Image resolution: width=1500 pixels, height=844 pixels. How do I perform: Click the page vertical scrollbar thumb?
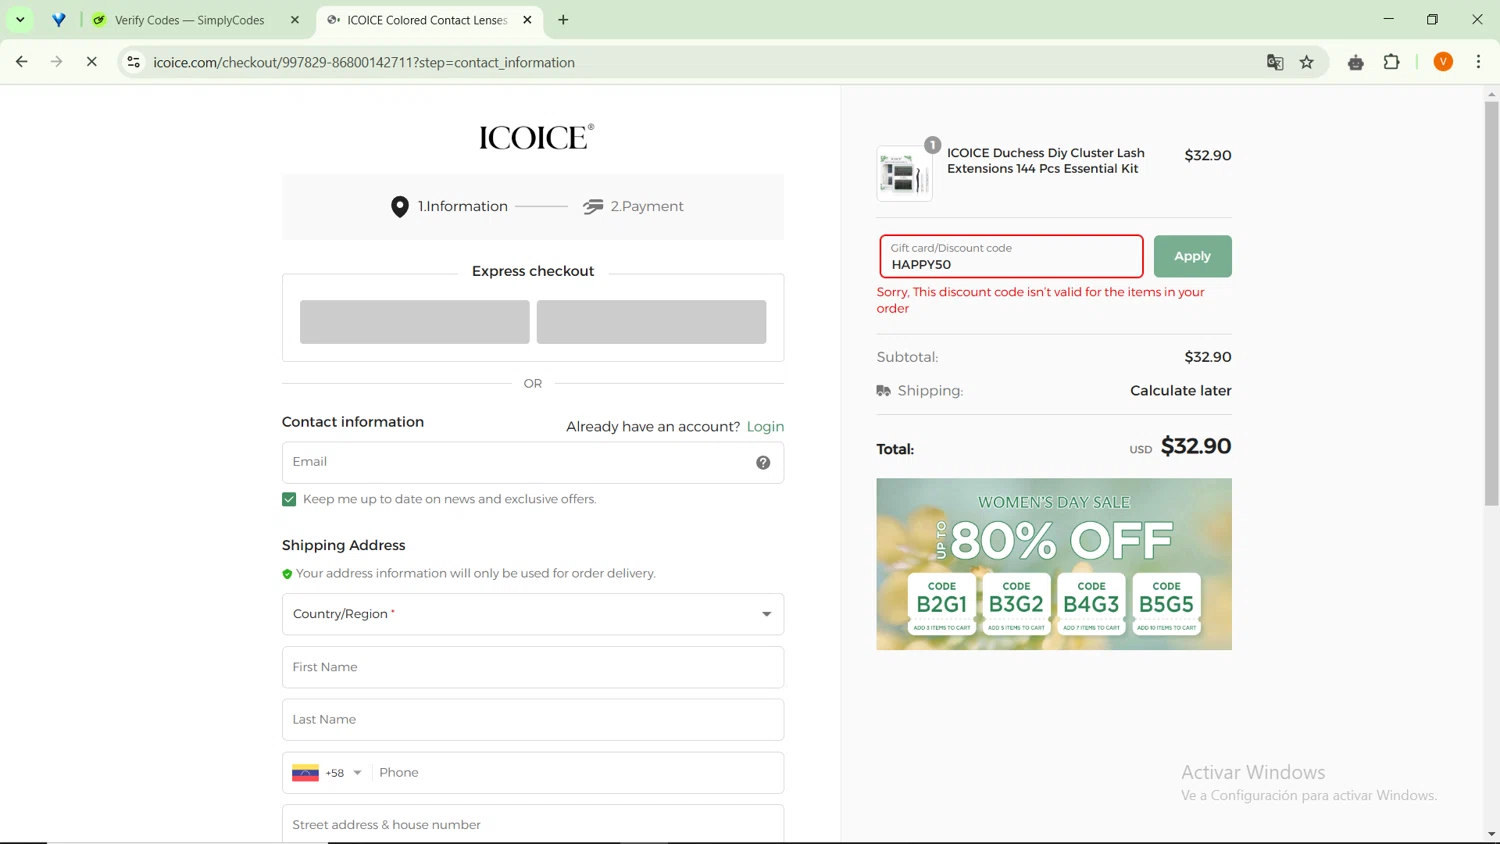click(x=1491, y=302)
